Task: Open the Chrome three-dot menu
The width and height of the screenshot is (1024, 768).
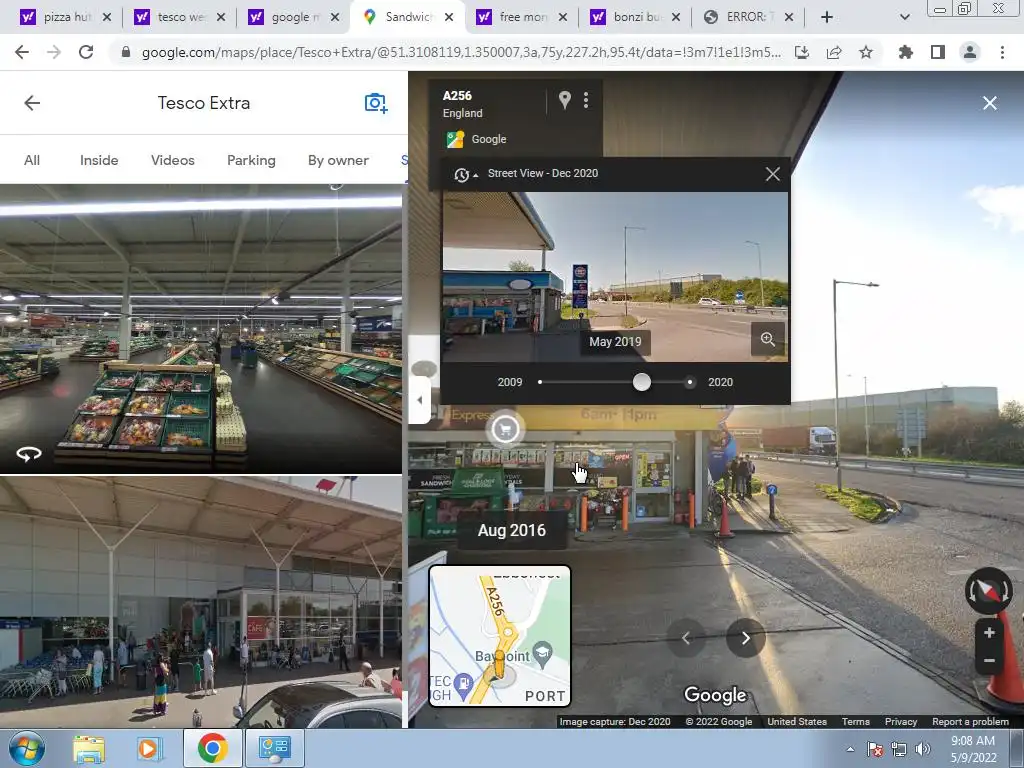Action: click(1002, 52)
